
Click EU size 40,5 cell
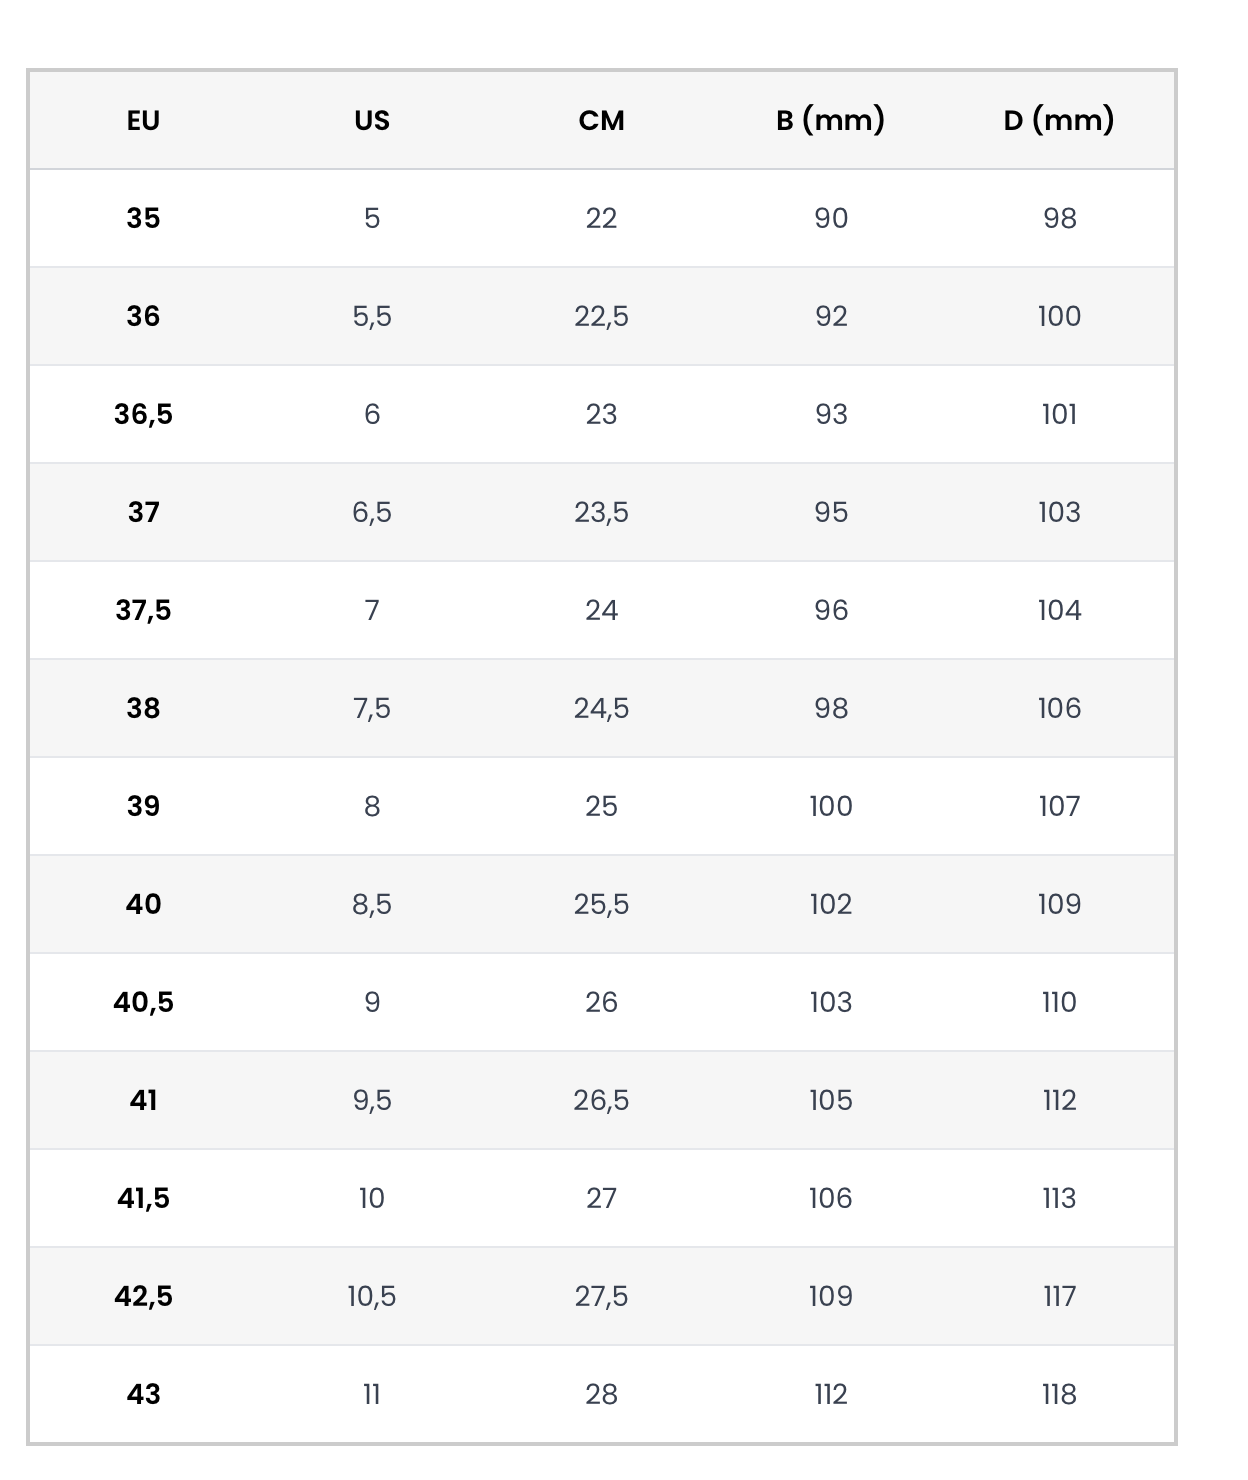(143, 1002)
